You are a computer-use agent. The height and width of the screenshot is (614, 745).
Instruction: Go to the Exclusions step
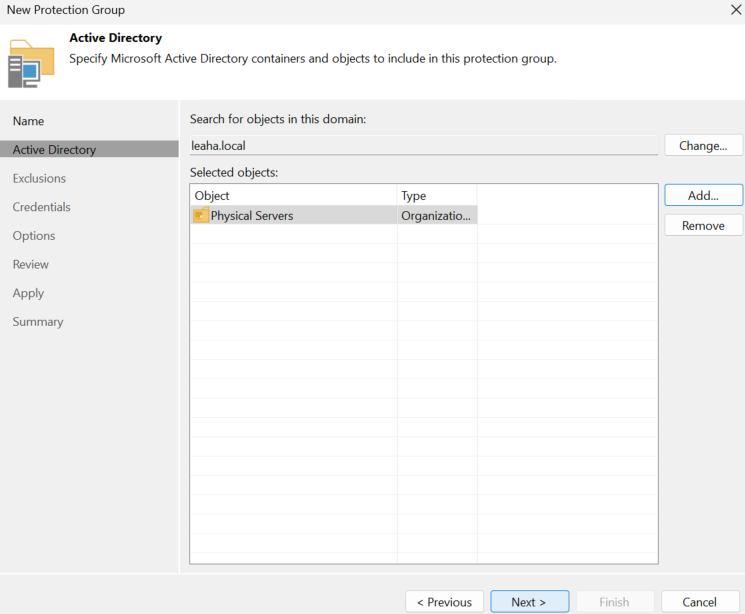click(x=39, y=179)
